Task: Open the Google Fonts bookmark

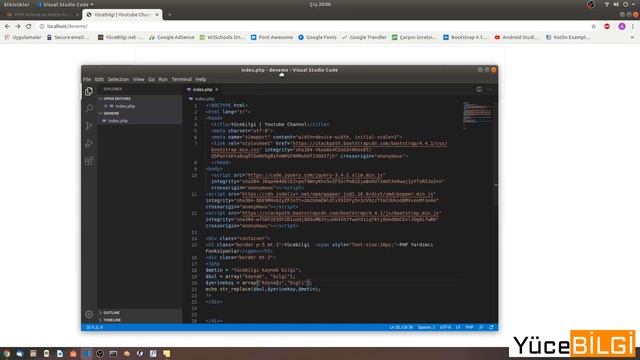Action: 318,37
